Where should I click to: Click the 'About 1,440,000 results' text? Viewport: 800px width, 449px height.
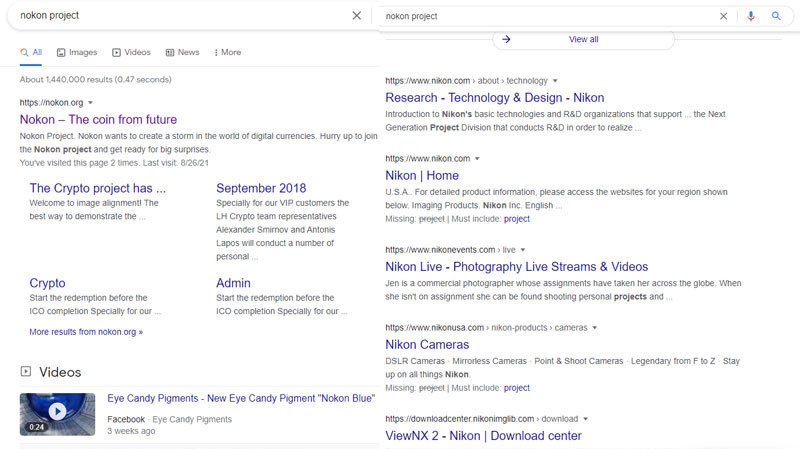tap(95, 80)
